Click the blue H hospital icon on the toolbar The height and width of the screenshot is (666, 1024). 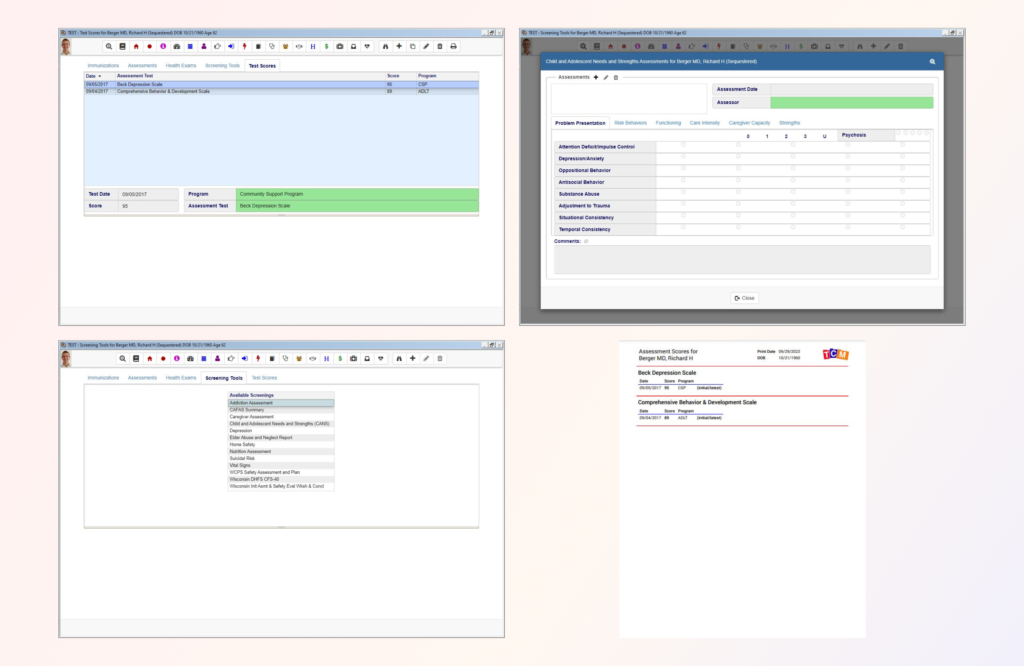tap(313, 45)
